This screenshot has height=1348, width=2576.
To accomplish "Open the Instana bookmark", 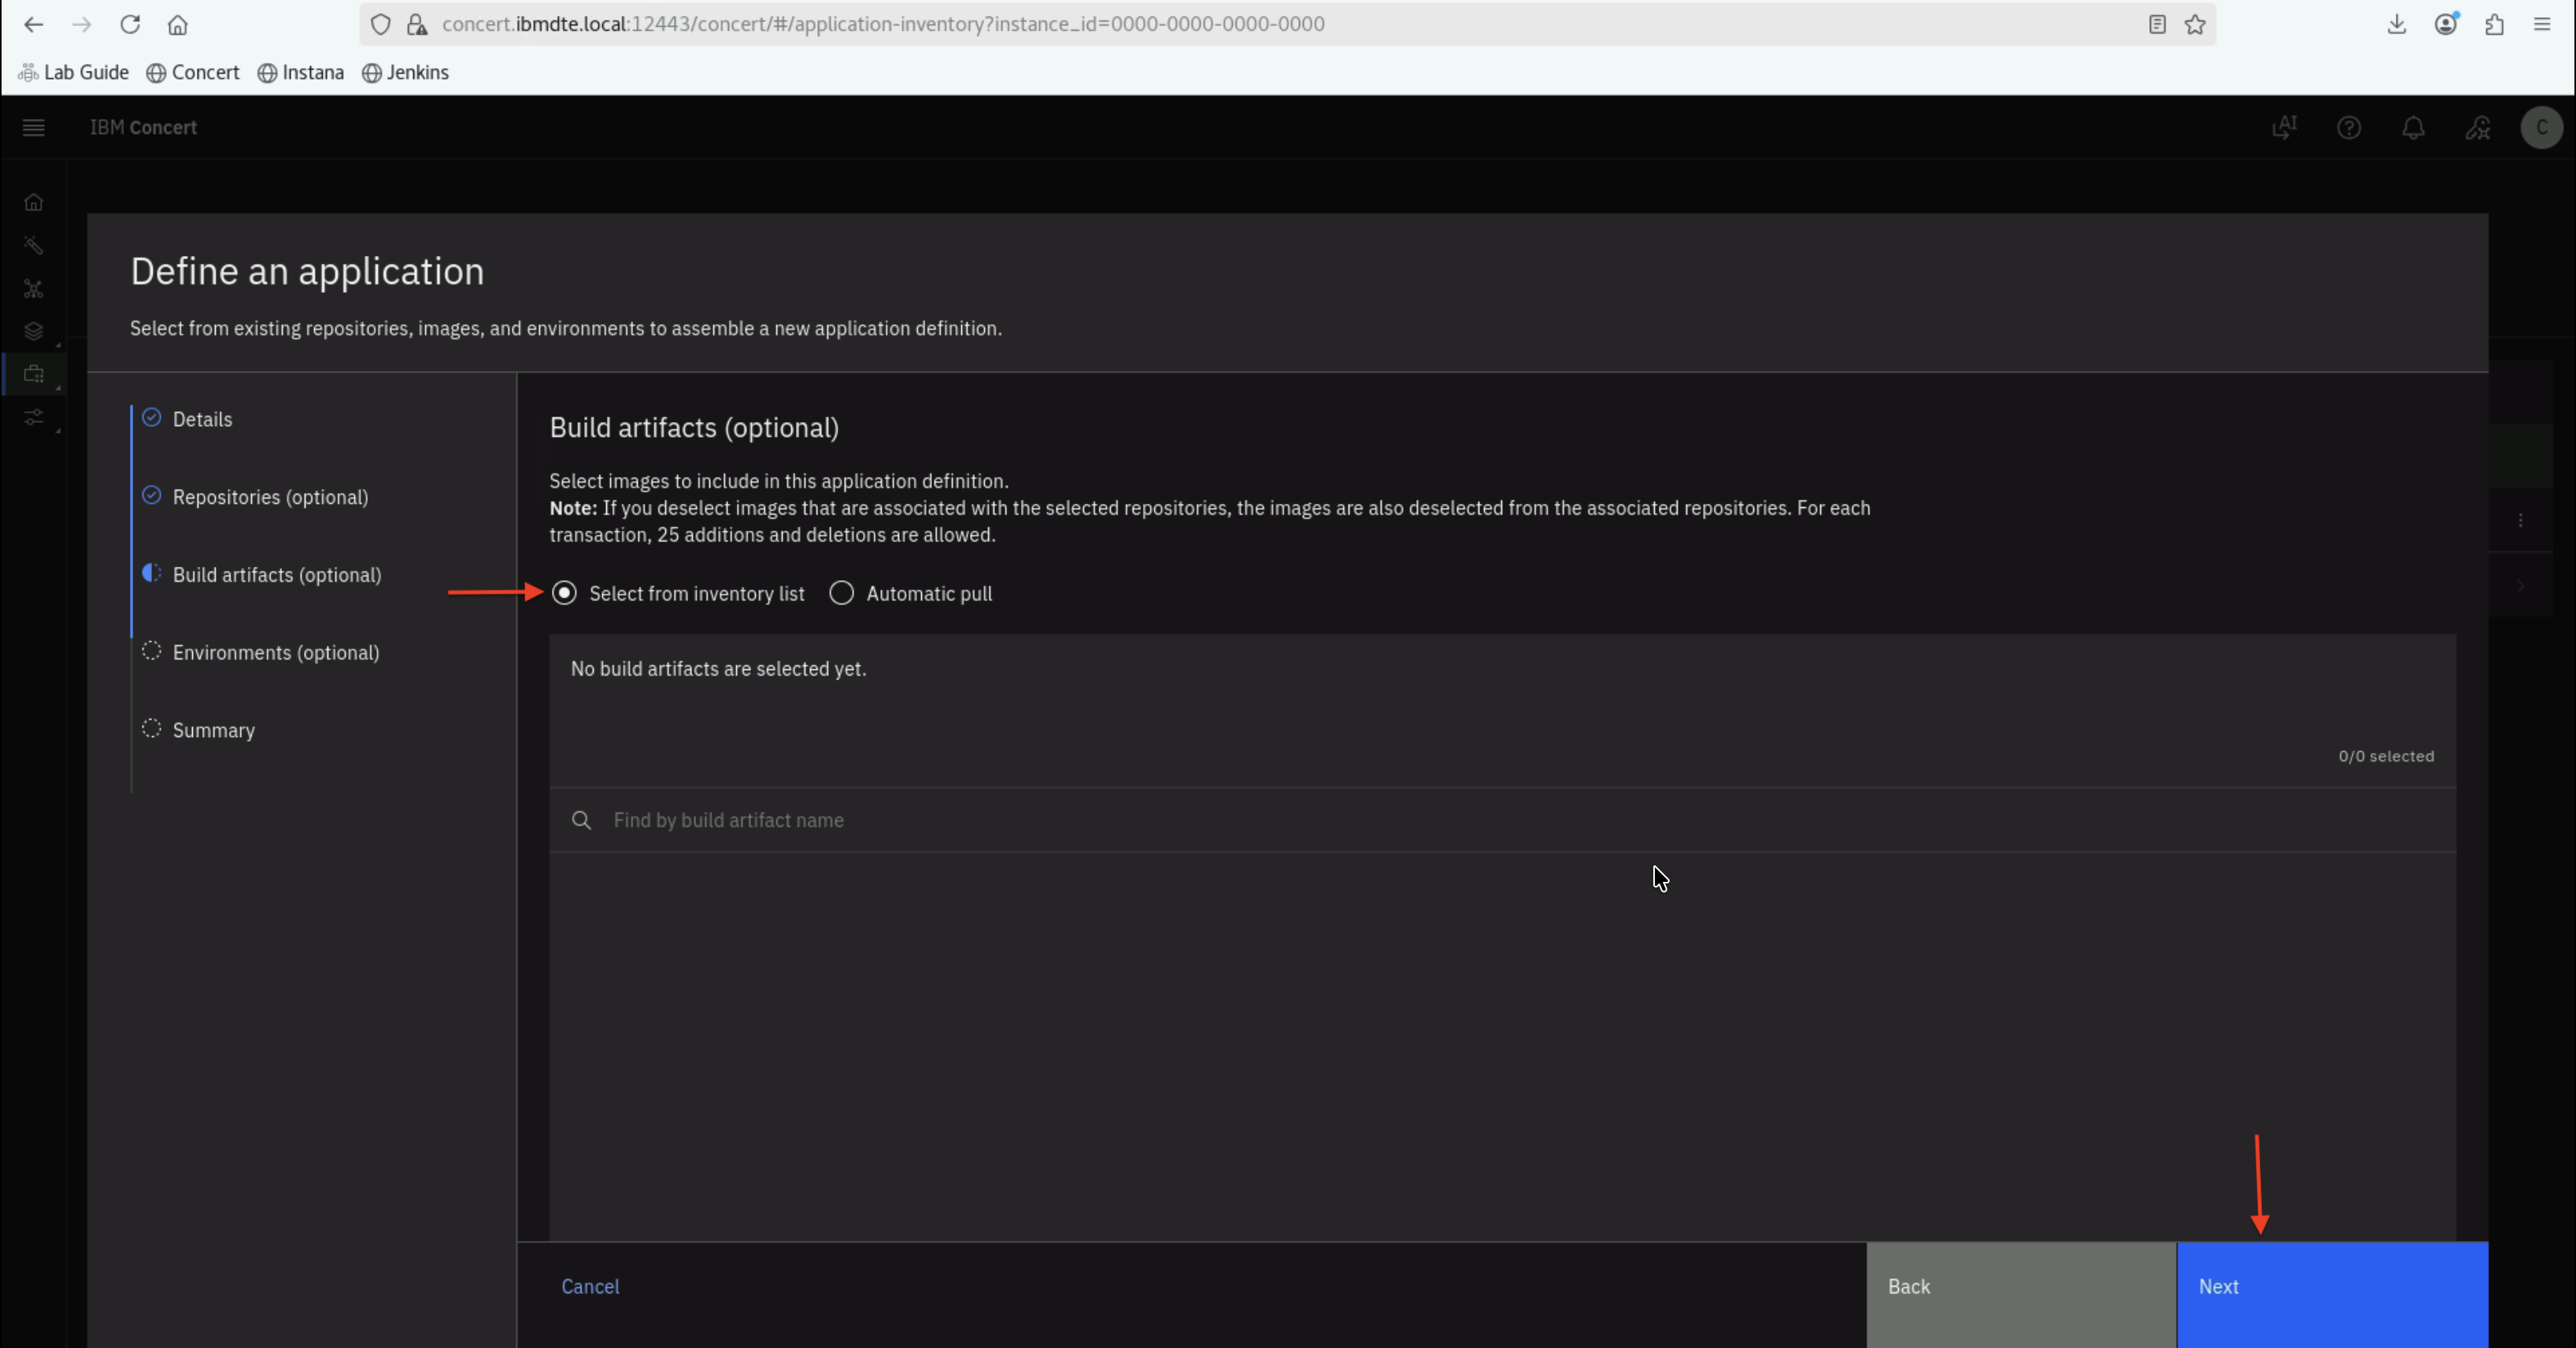I will pos(301,72).
